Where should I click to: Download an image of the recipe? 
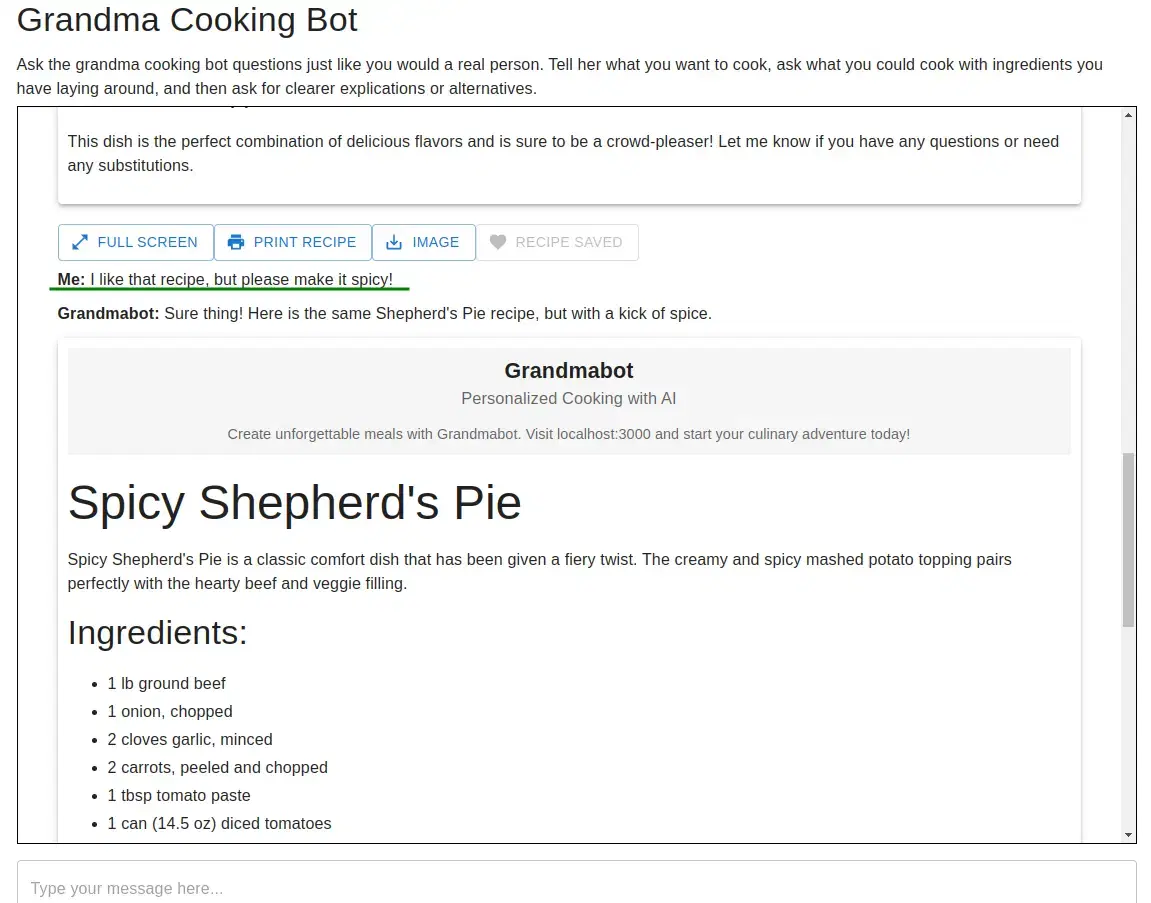pos(424,242)
